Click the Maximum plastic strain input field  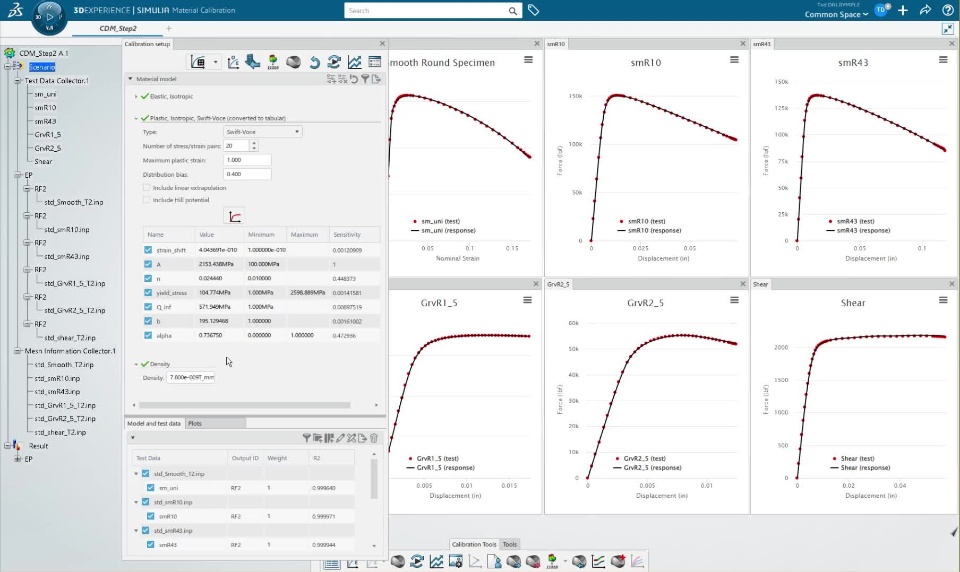pyautogui.click(x=247, y=160)
